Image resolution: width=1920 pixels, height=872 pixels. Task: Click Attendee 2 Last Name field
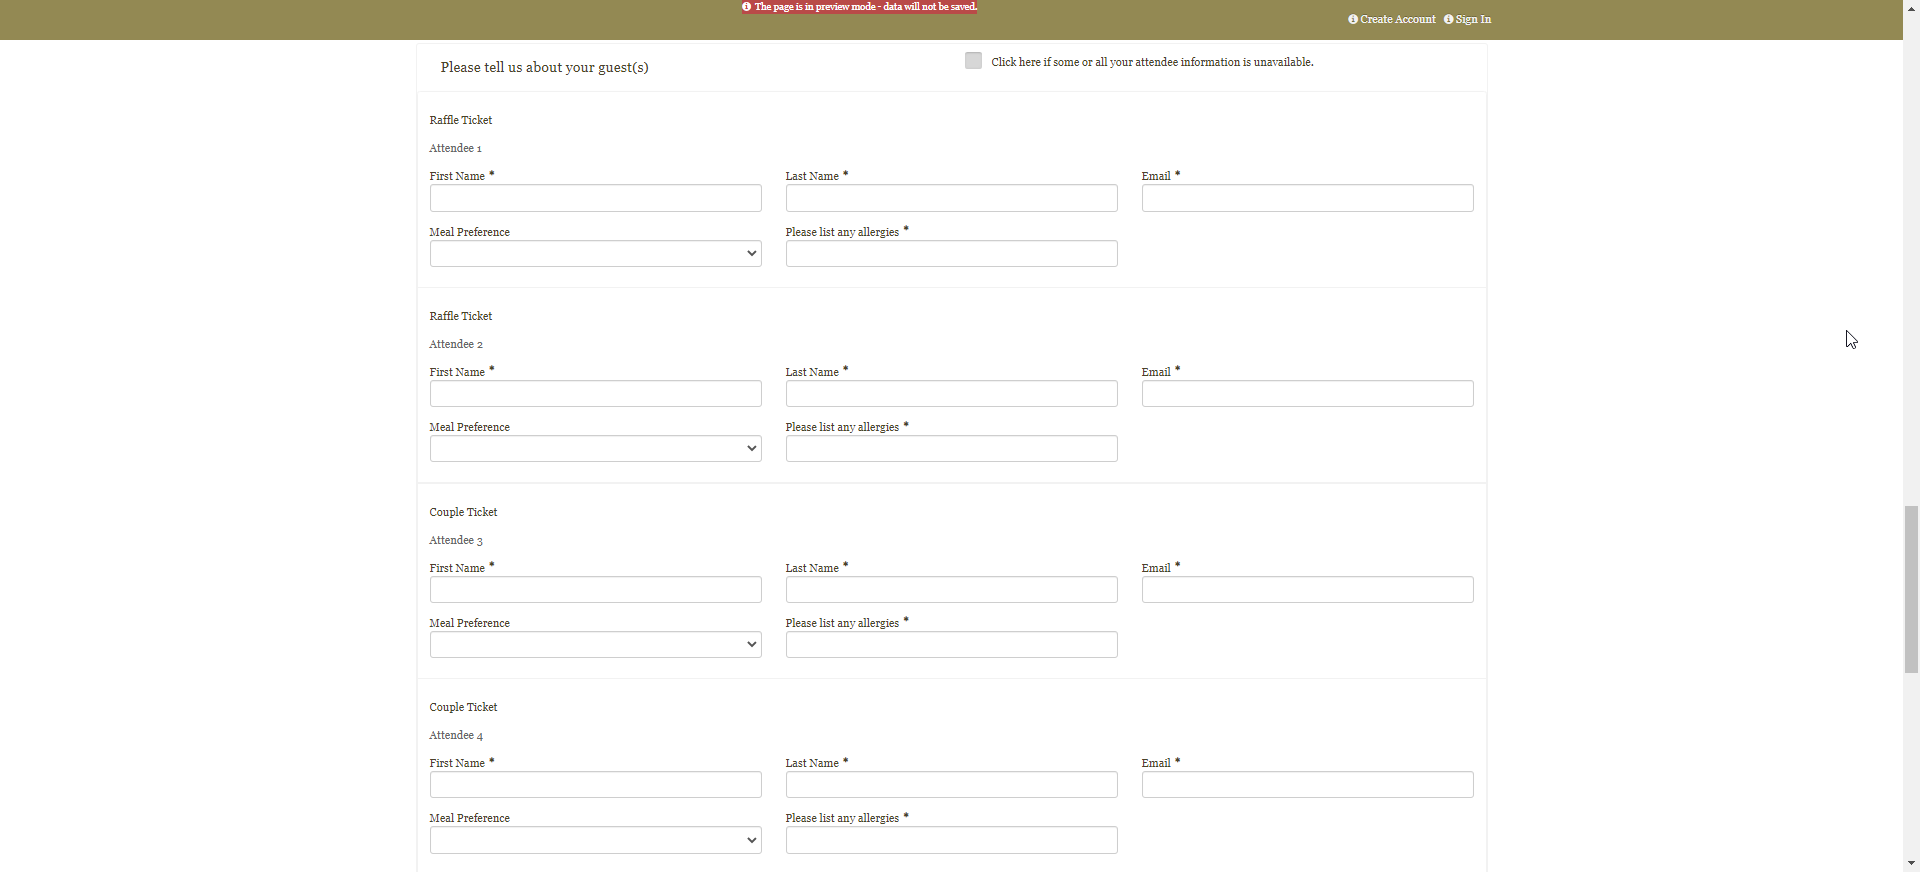(x=952, y=394)
